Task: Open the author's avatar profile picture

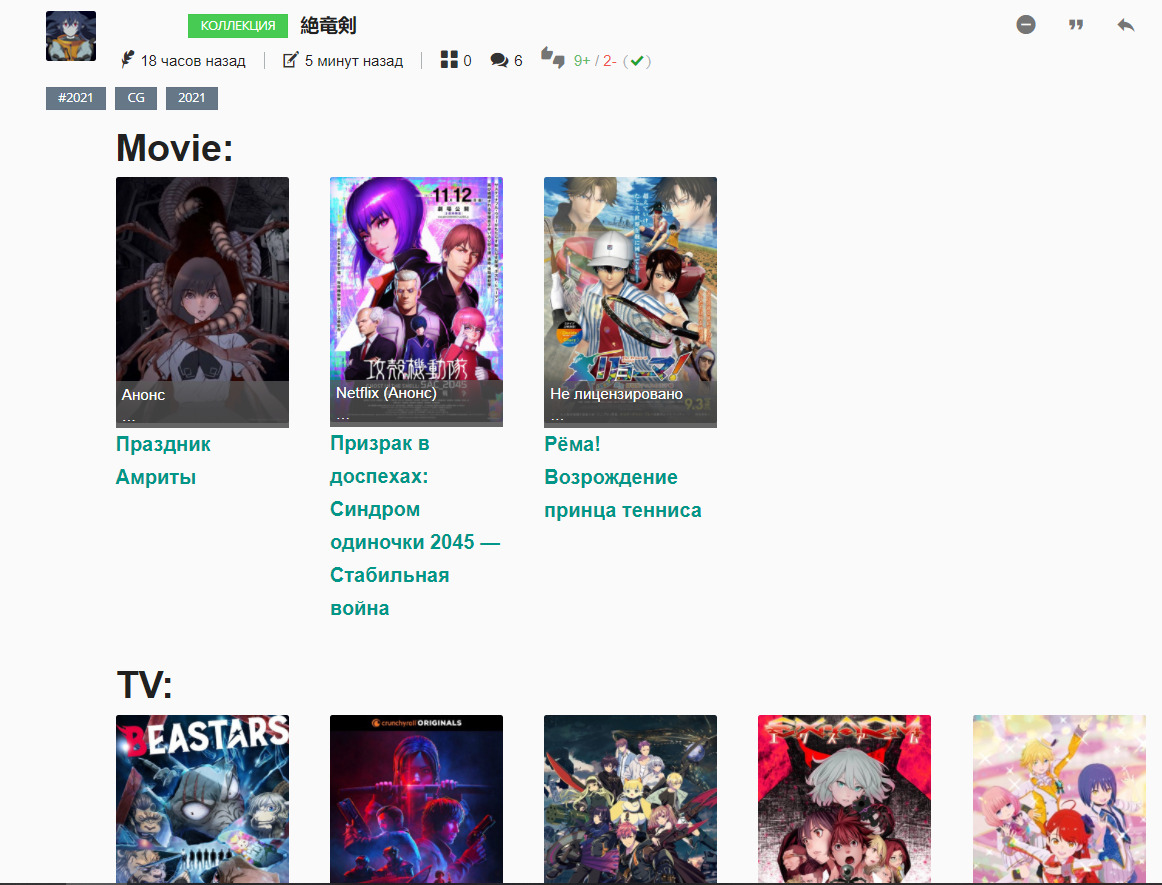Action: pos(71,36)
